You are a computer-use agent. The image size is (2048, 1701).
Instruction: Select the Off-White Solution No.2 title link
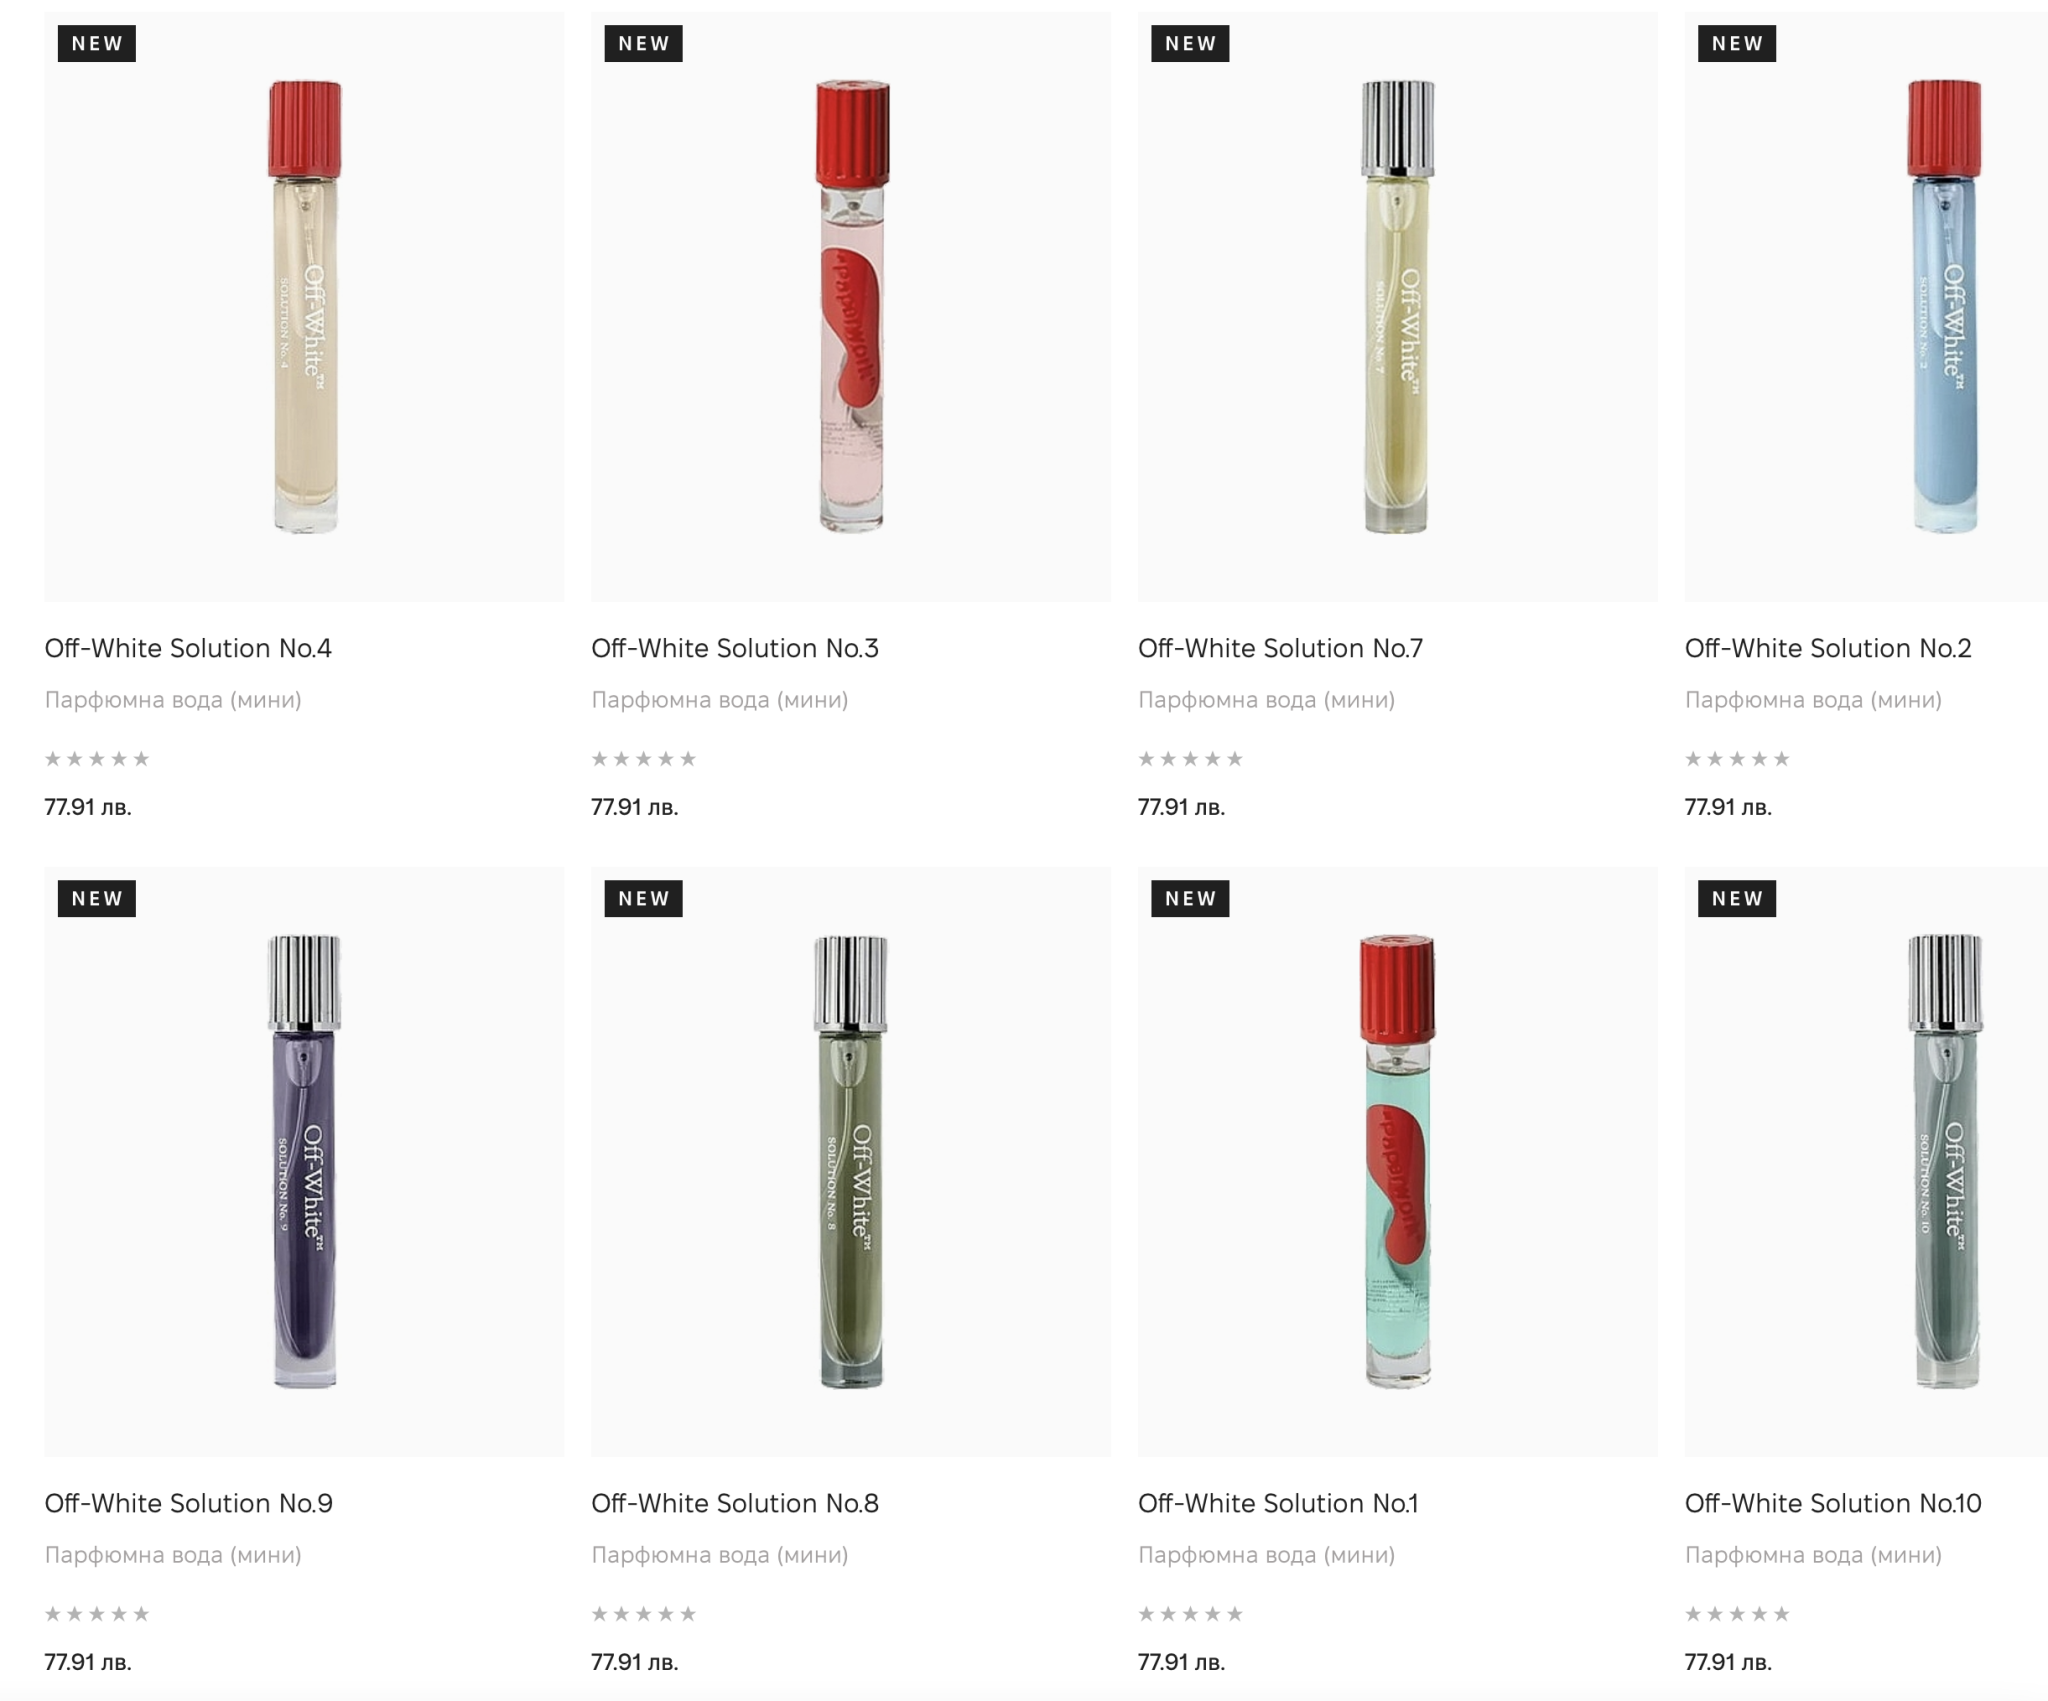coord(1827,648)
